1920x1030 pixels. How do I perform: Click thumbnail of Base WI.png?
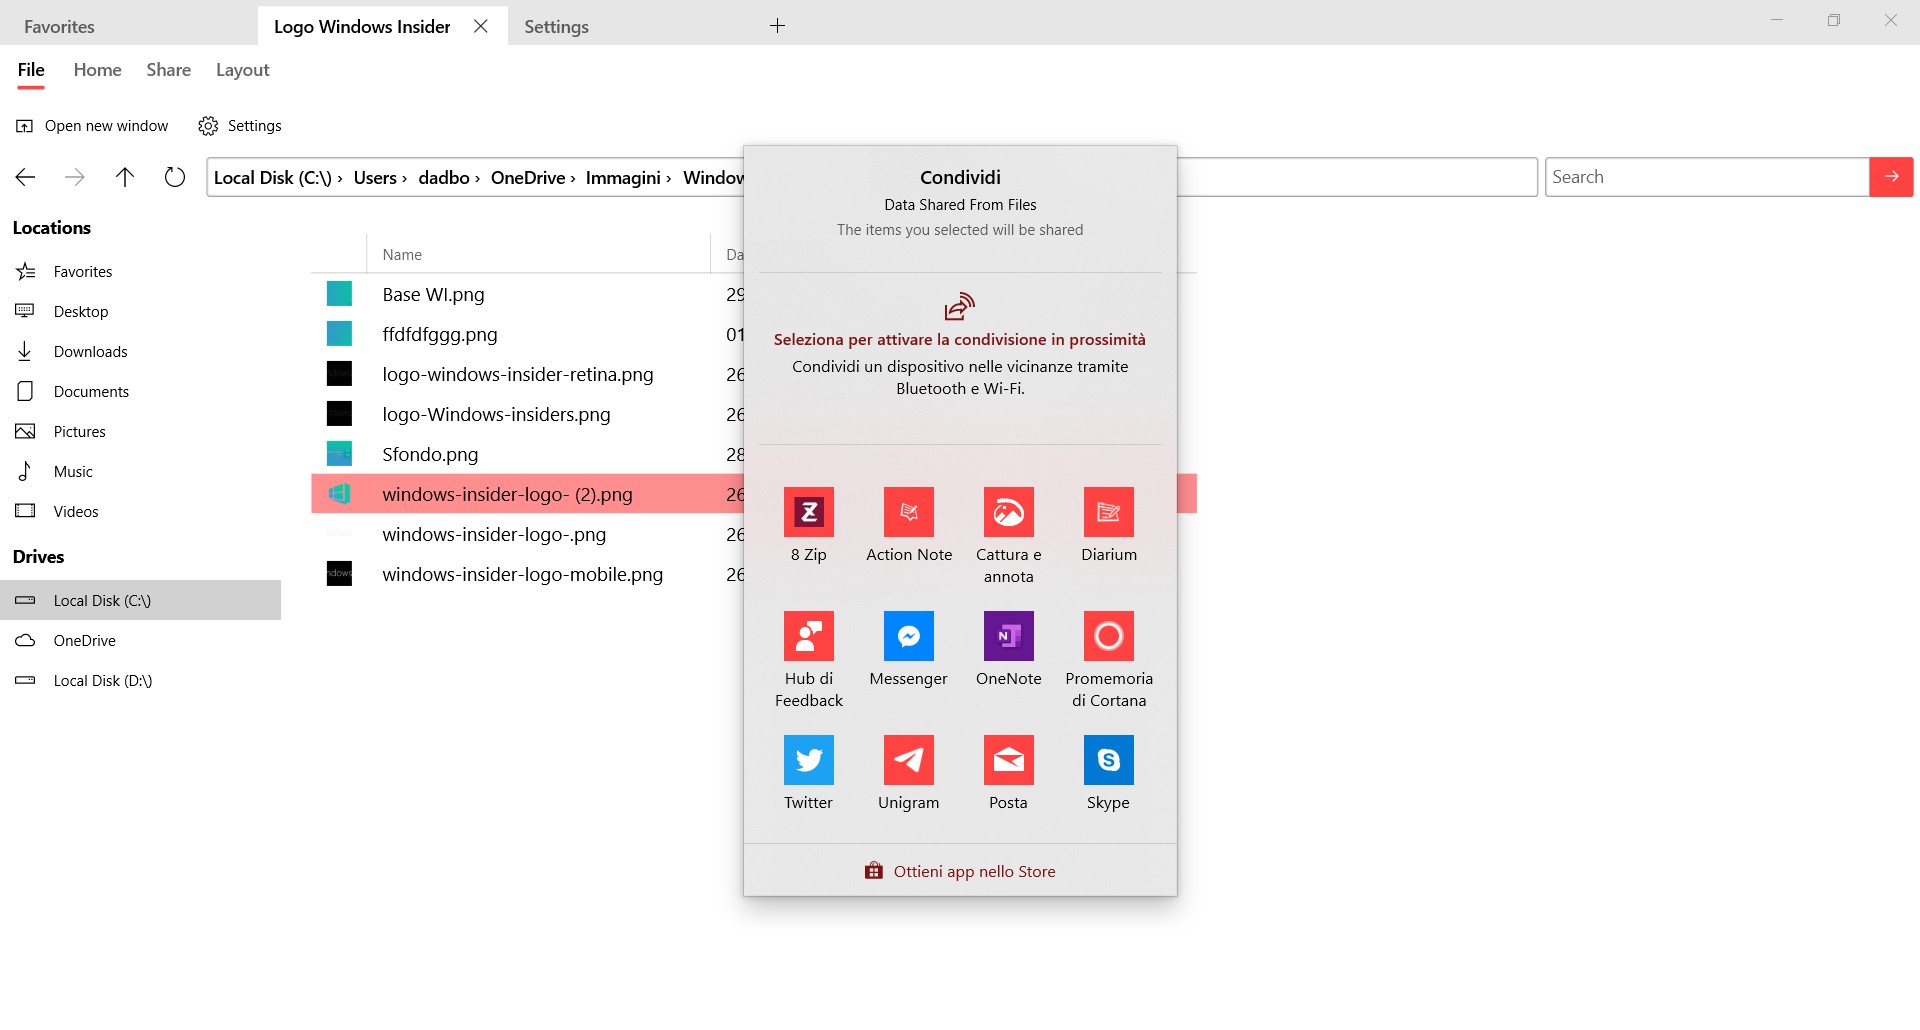coord(339,294)
